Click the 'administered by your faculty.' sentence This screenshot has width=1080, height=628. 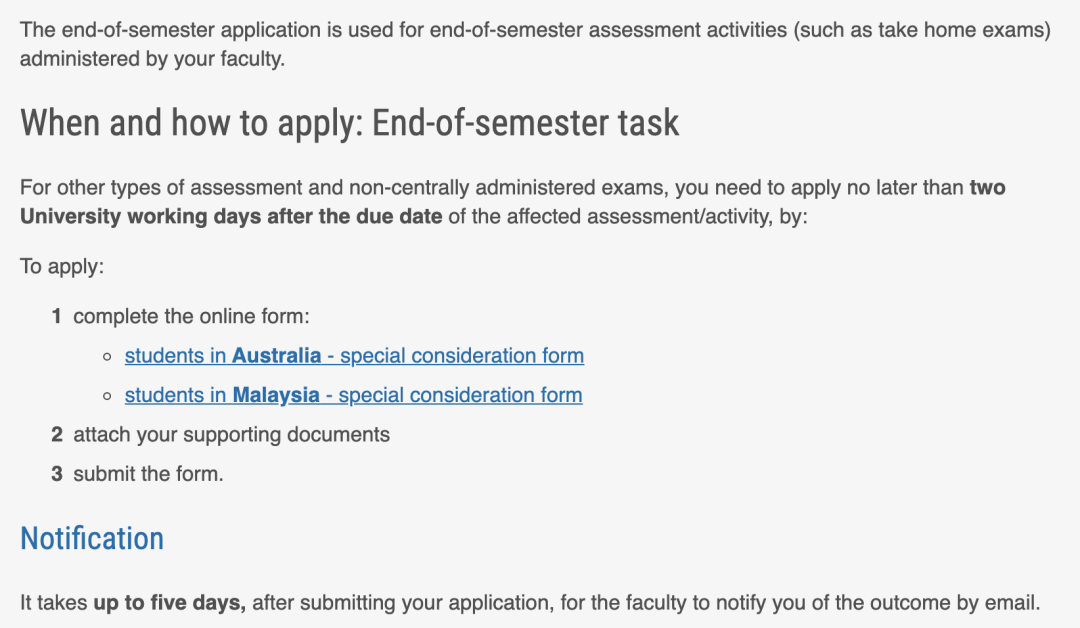tap(152, 59)
